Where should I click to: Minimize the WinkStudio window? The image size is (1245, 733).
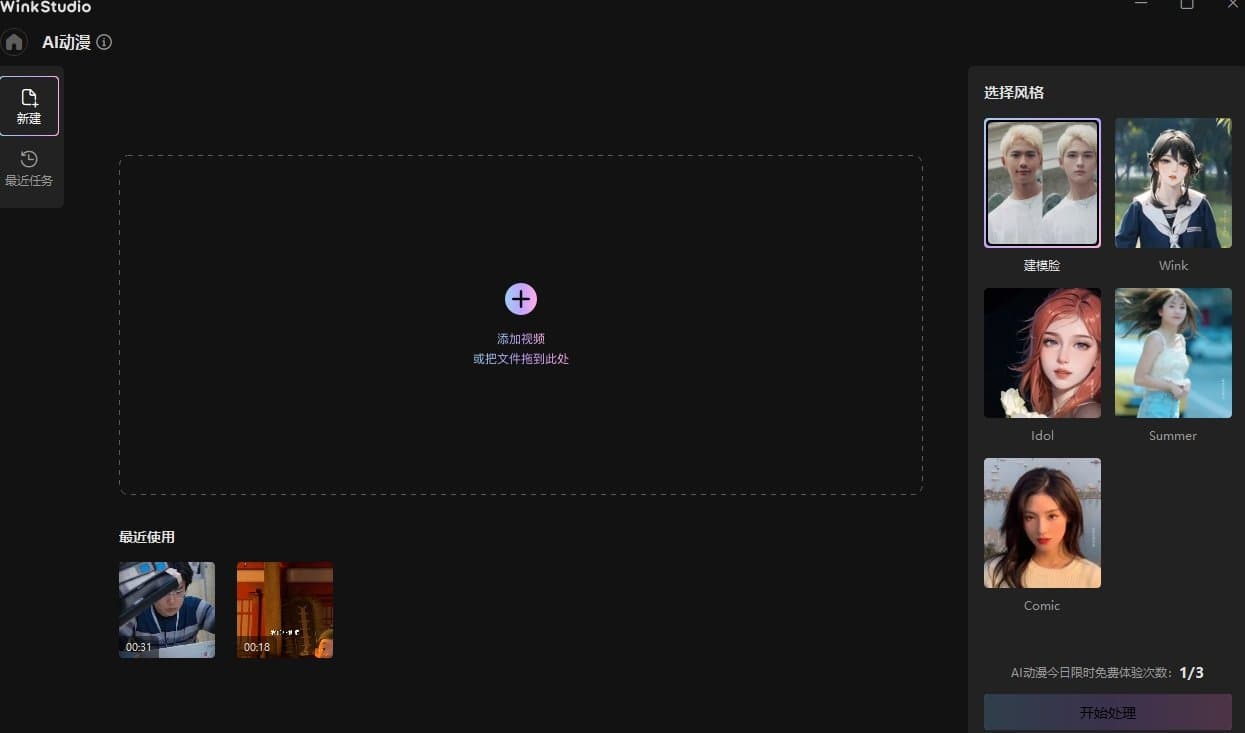click(x=1141, y=5)
